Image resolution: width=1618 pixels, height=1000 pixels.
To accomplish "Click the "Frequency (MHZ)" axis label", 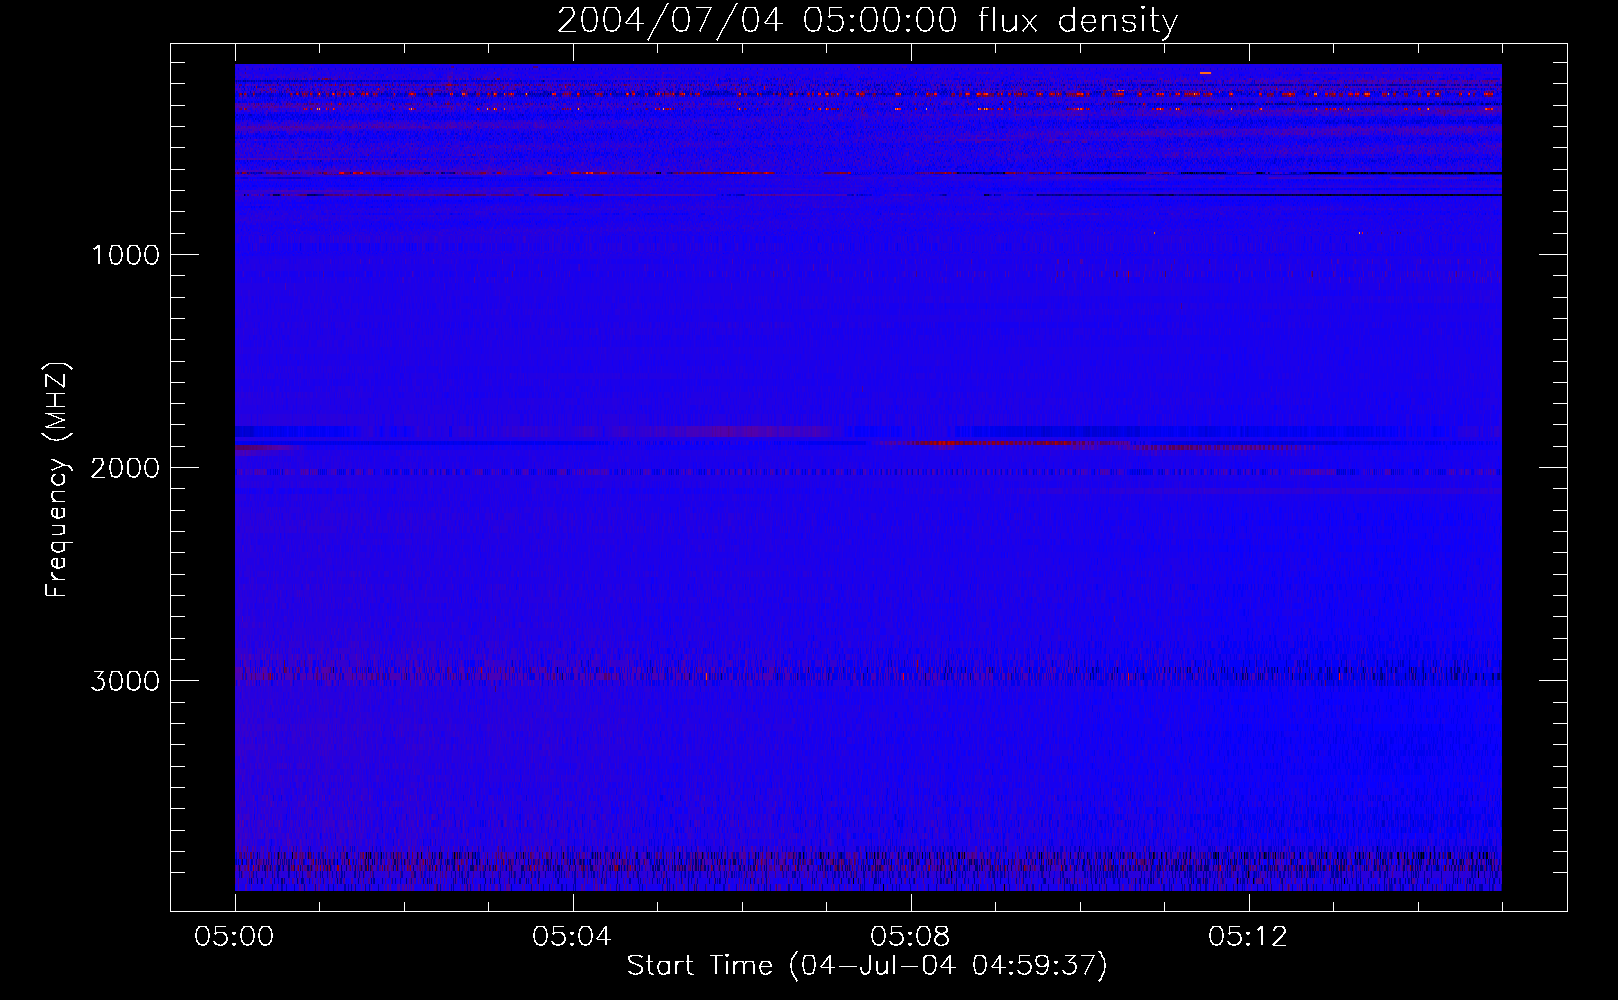I will point(58,480).
